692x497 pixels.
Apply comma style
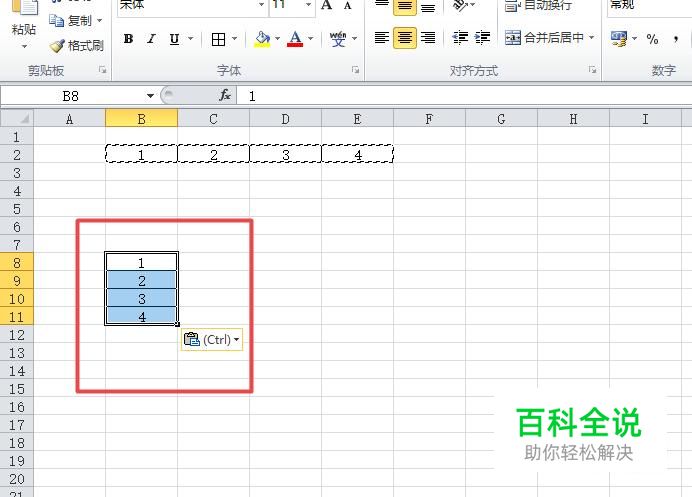point(676,39)
